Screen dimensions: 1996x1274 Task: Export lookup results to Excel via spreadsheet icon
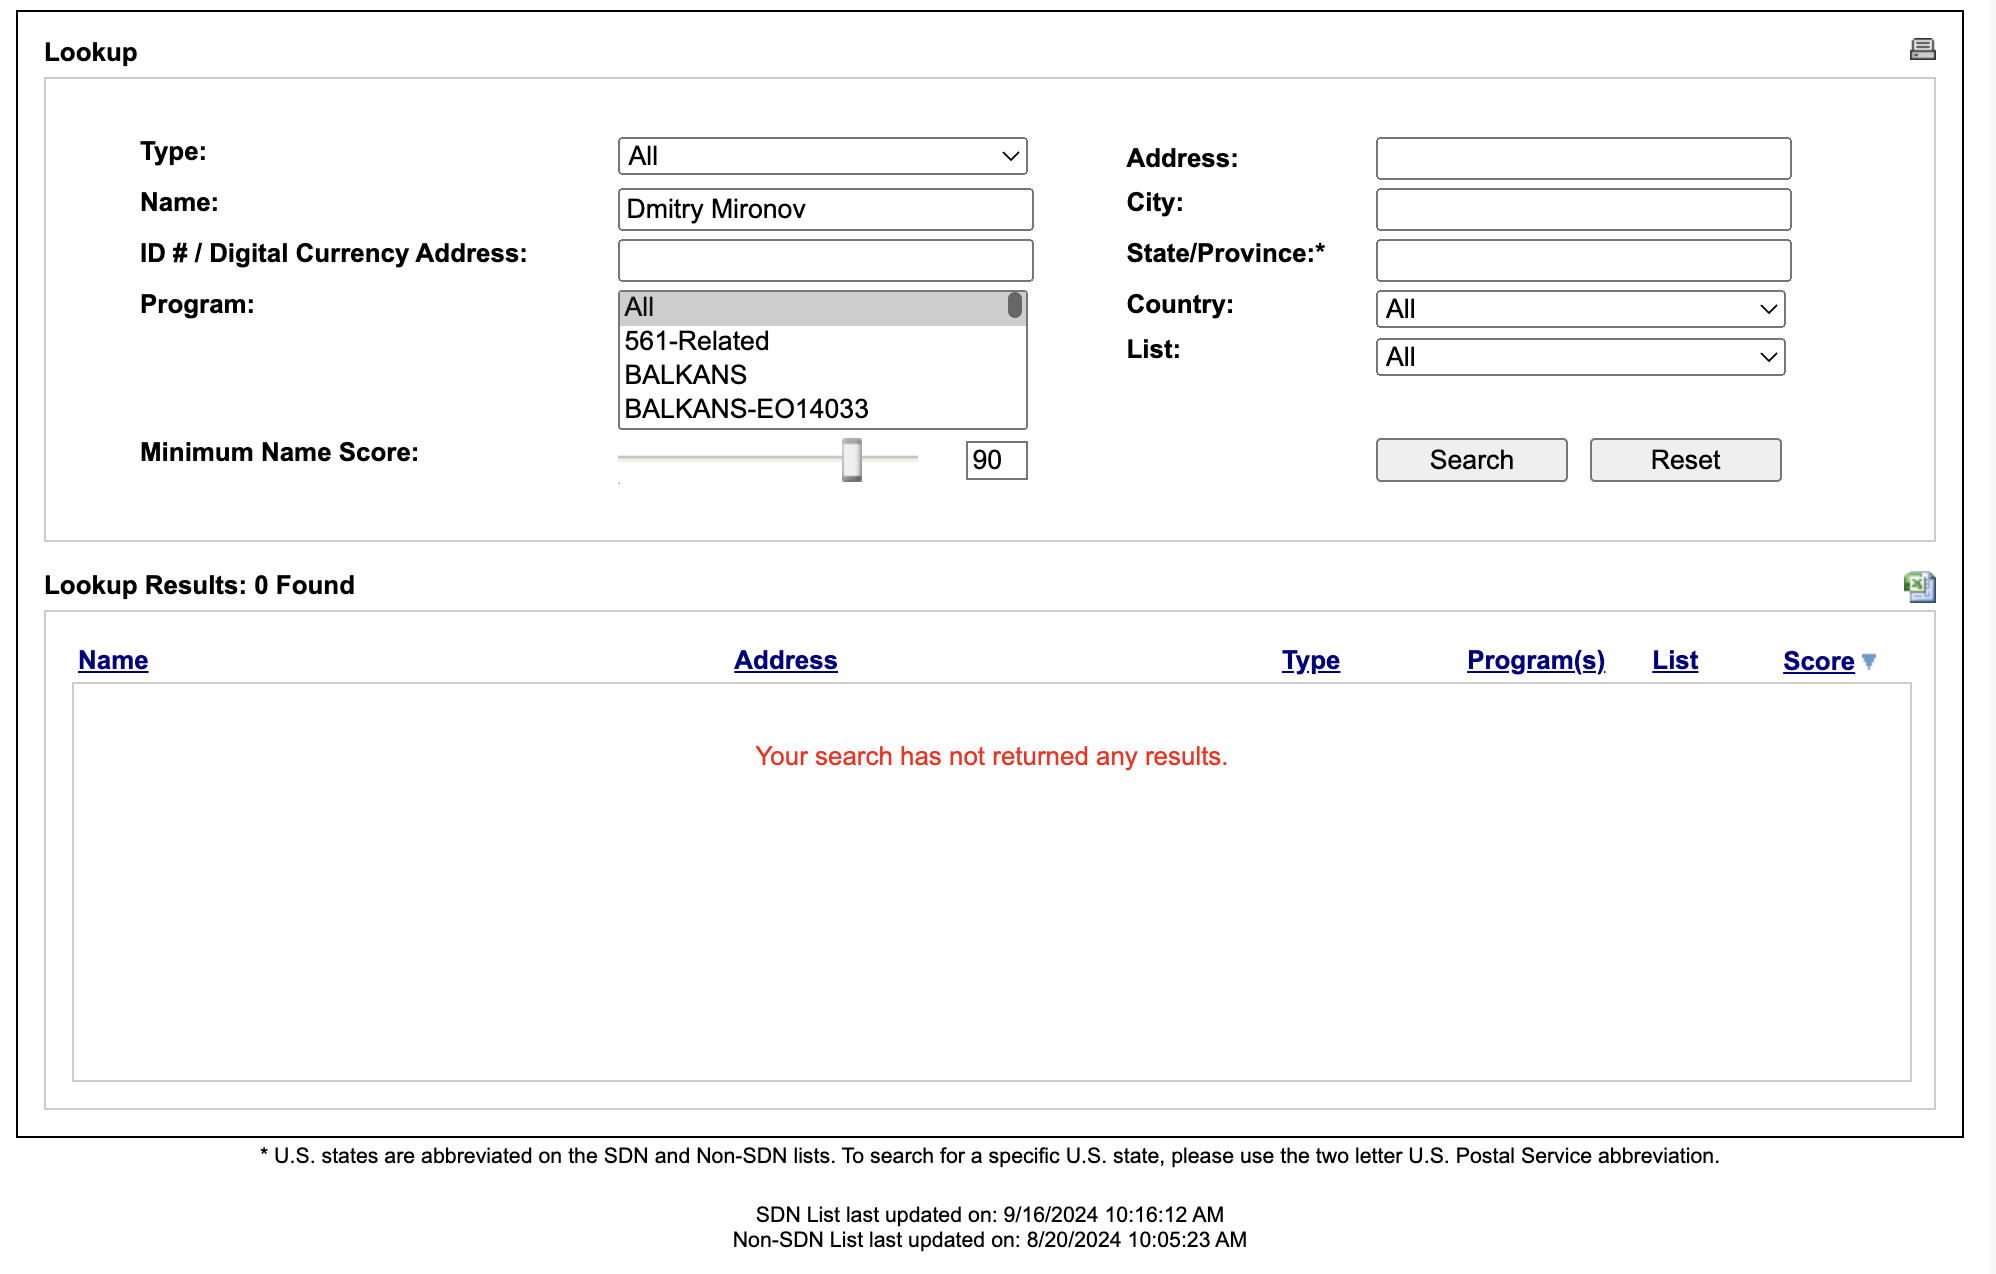pyautogui.click(x=1920, y=587)
